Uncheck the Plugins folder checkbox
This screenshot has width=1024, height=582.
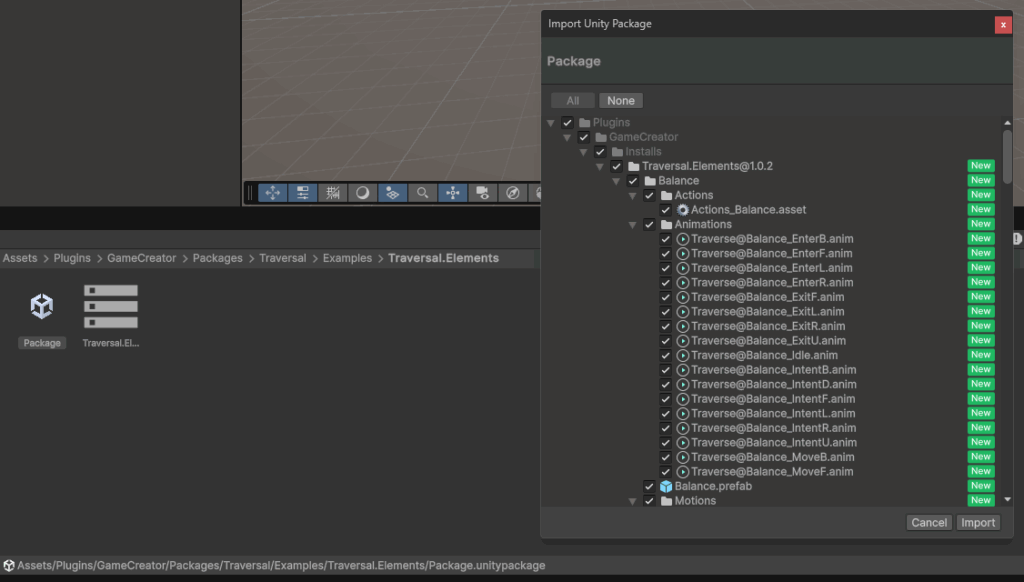coord(567,123)
